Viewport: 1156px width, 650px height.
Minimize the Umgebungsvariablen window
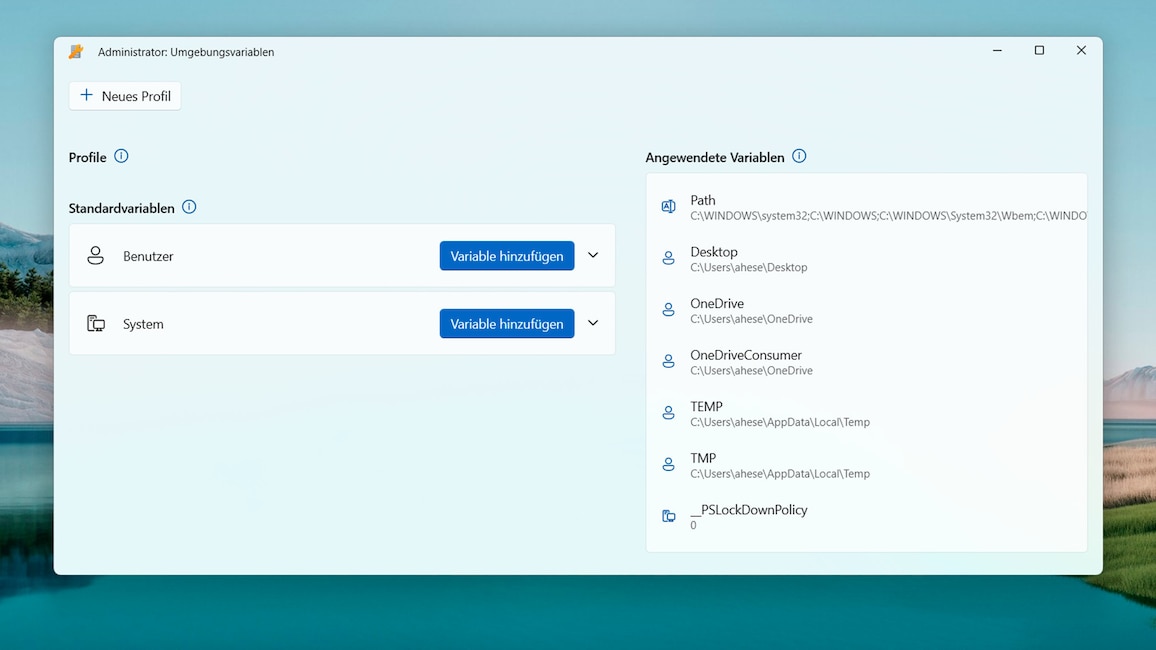click(x=997, y=50)
